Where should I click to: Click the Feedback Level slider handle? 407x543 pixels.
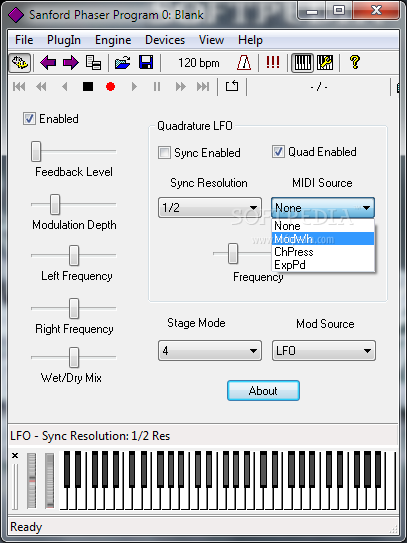click(x=36, y=151)
